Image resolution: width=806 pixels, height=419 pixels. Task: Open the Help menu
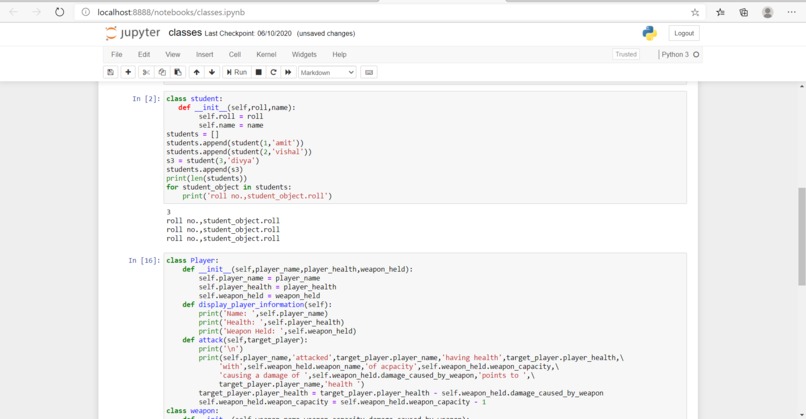coord(339,54)
